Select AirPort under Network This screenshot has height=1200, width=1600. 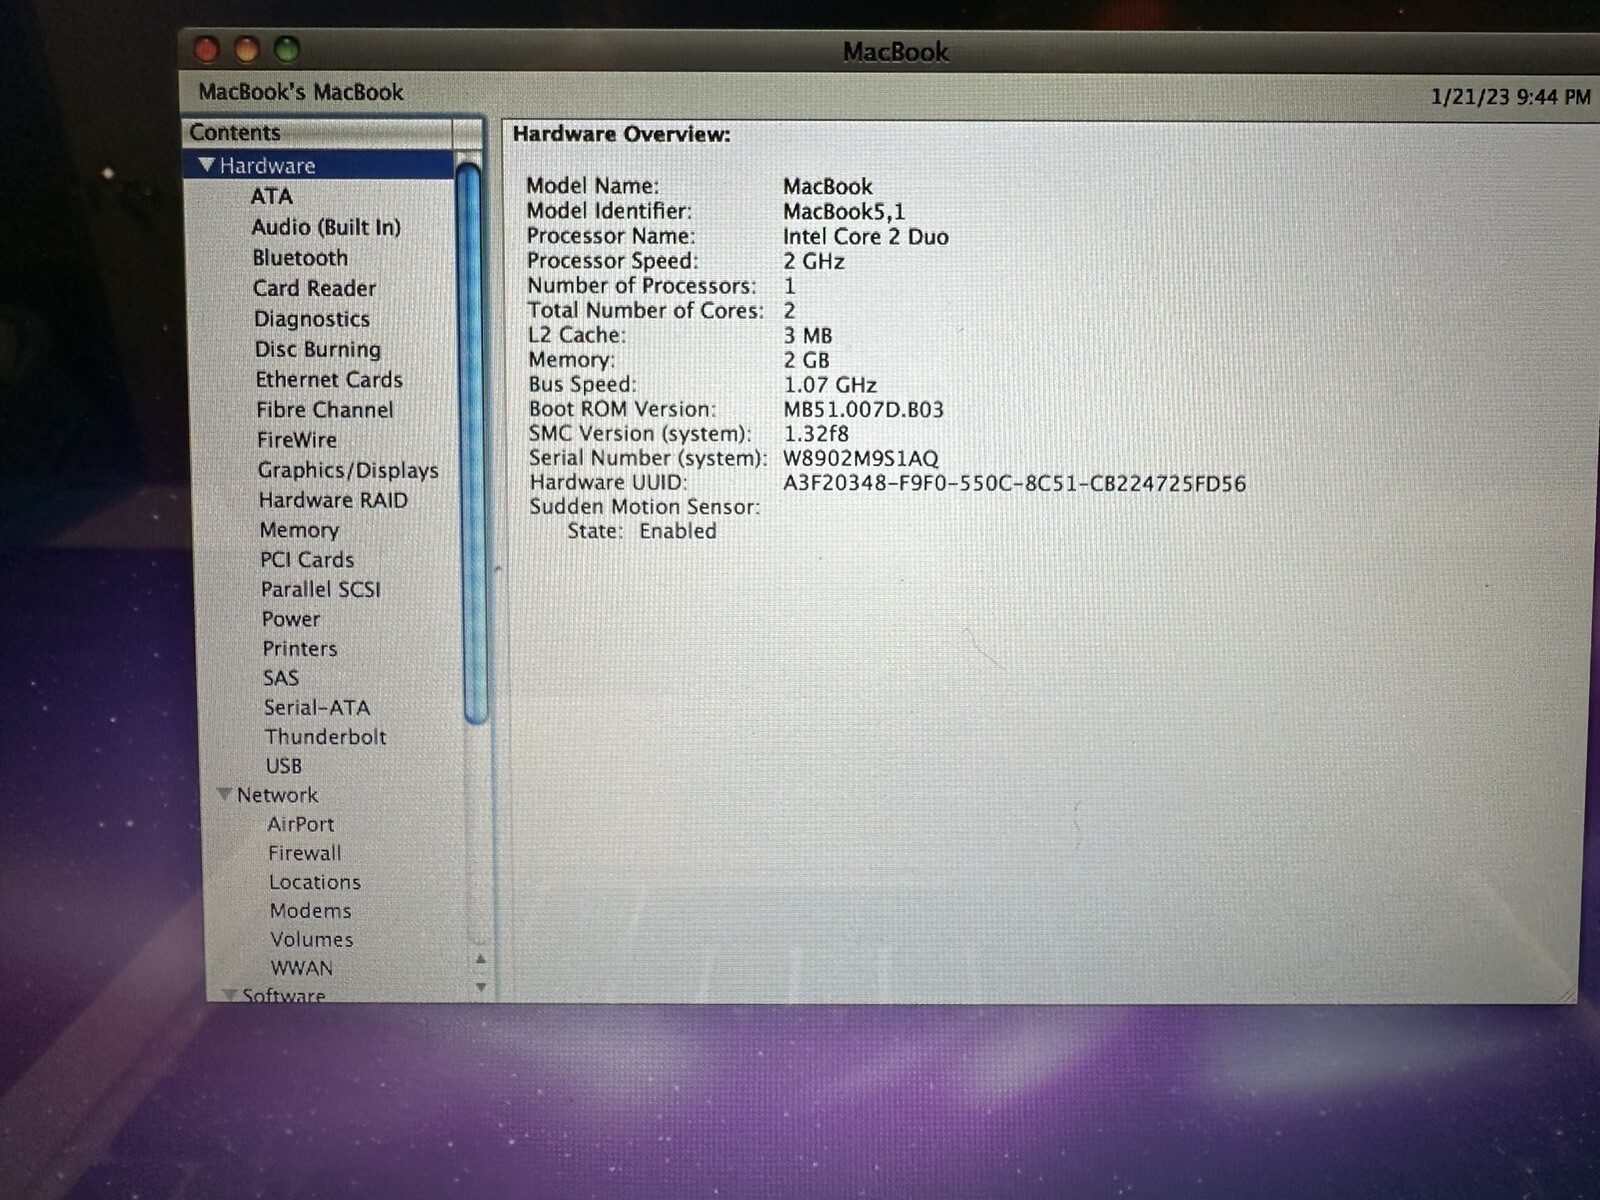[x=300, y=824]
